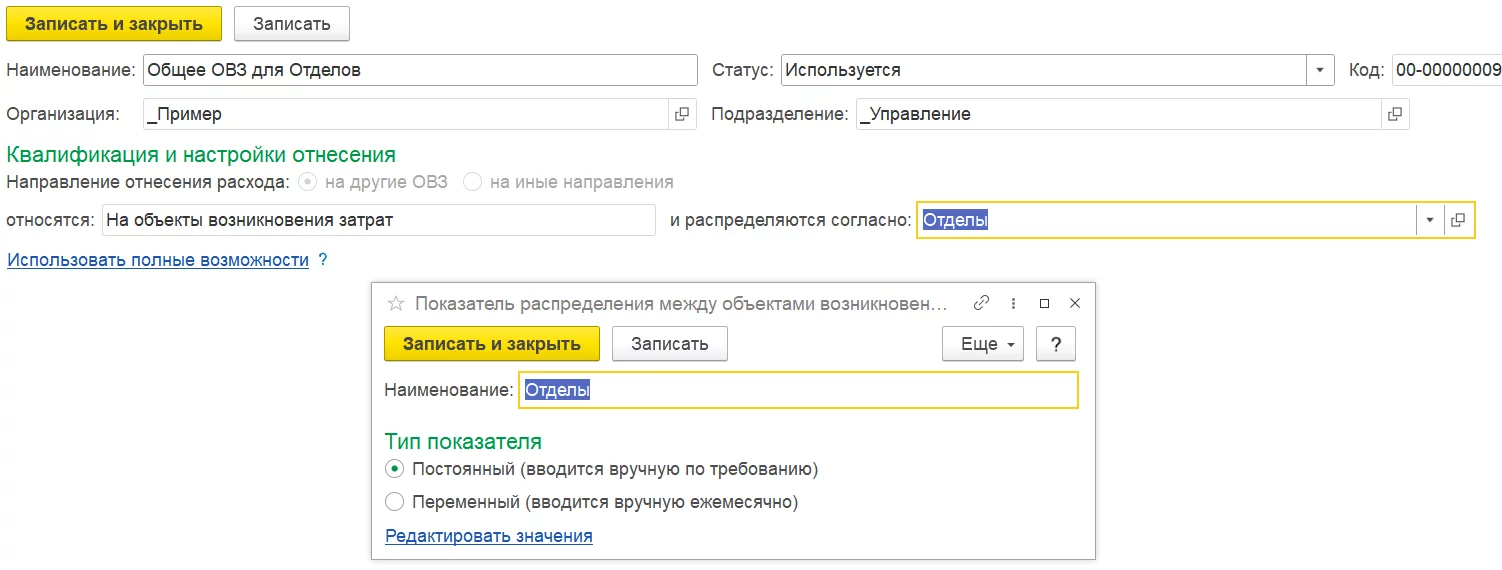Select the "на другие ОВЗ" radio option
The height and width of the screenshot is (570, 1502).
[309, 182]
